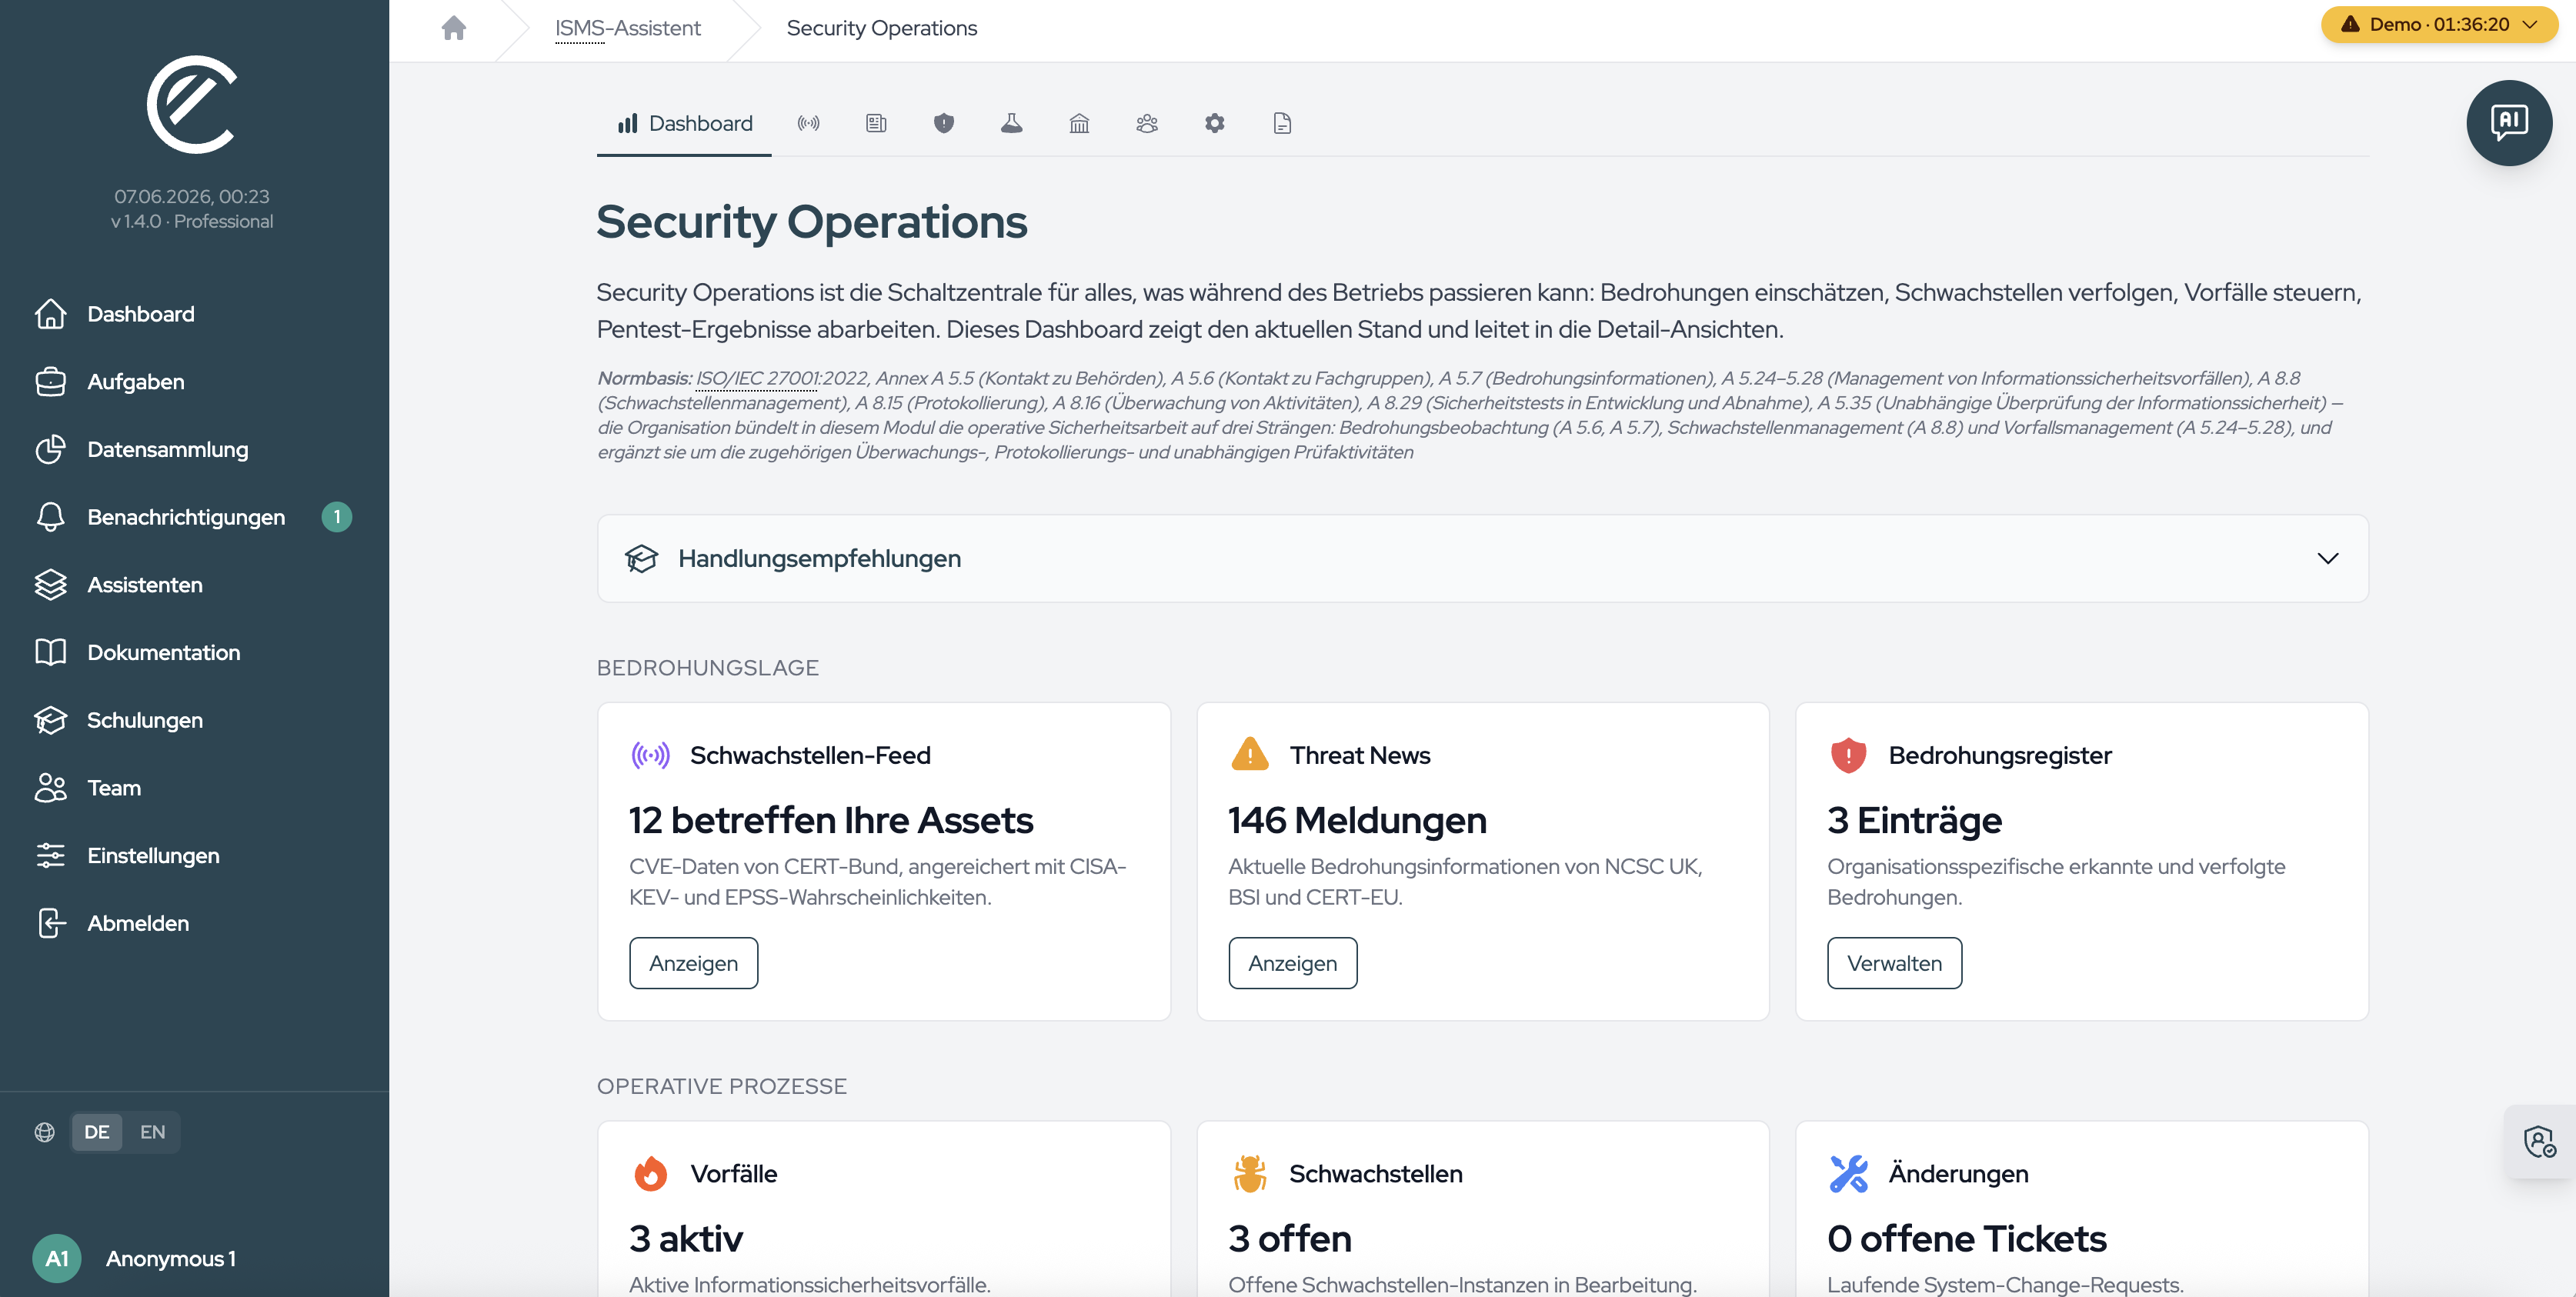Viewport: 2576px width, 1297px height.
Task: Click the Handlungsempfehlungen graduation cap icon
Action: pyautogui.click(x=642, y=558)
